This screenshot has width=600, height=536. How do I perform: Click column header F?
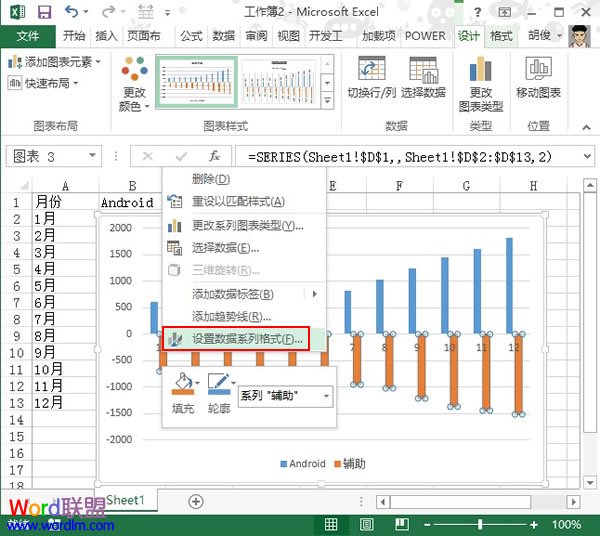(x=399, y=186)
